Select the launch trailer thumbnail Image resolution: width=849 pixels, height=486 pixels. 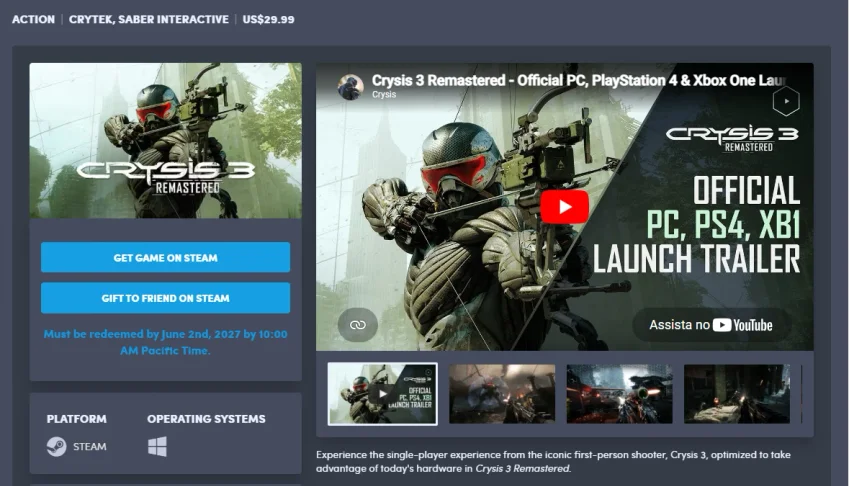[382, 394]
